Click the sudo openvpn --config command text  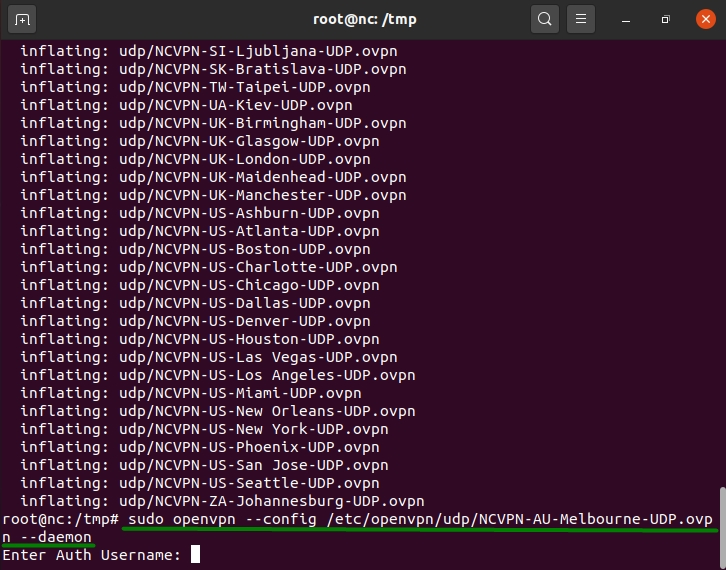click(x=222, y=520)
